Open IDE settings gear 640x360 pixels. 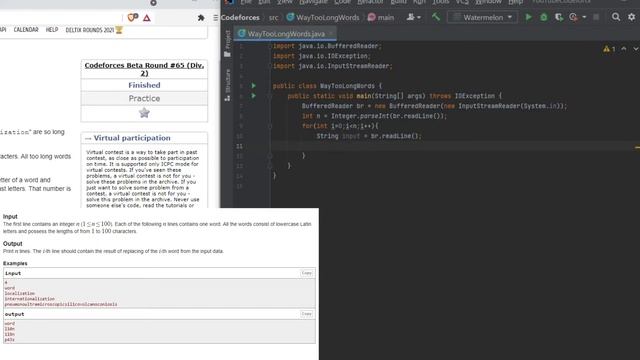click(631, 17)
